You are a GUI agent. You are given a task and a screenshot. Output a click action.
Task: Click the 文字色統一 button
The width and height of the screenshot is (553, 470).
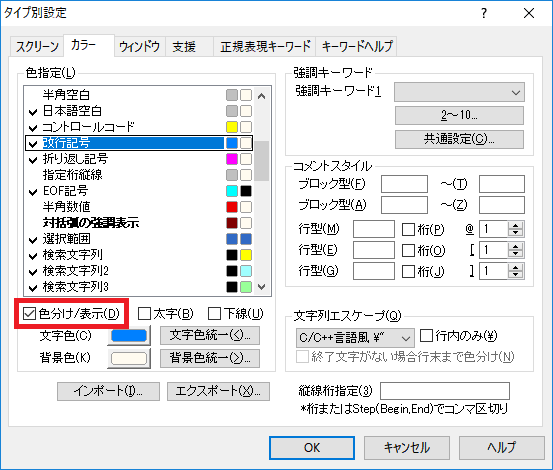pyautogui.click(x=210, y=335)
